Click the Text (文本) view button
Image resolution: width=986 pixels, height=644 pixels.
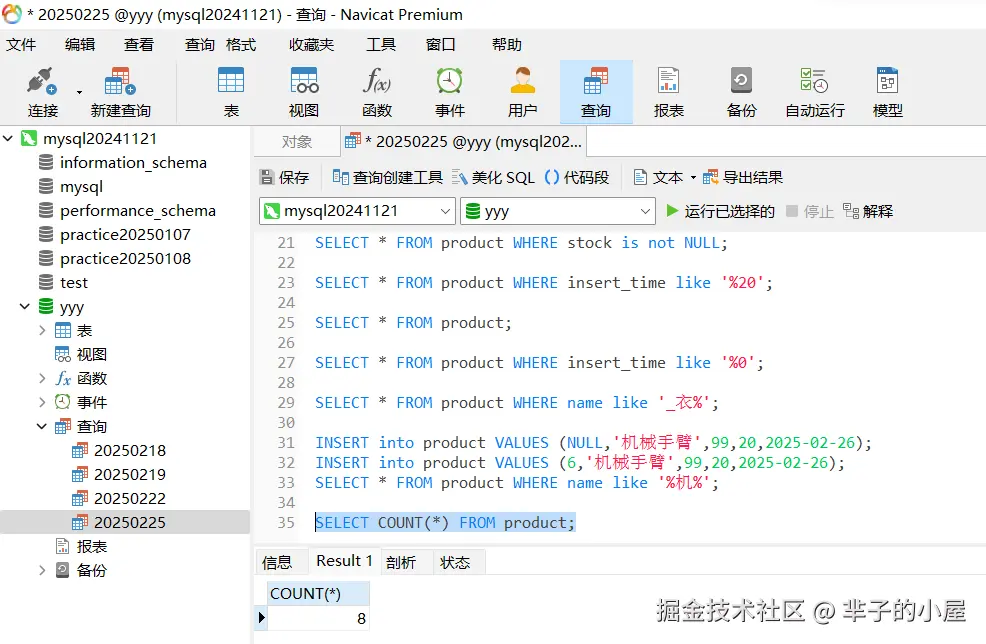click(x=658, y=177)
